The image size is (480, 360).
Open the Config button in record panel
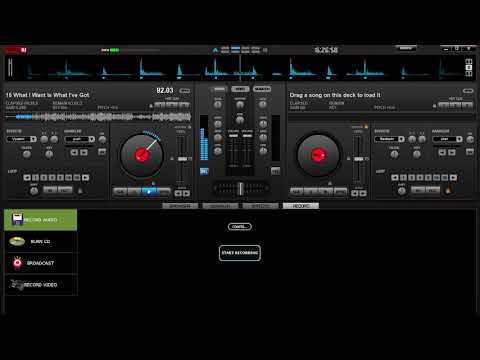point(240,227)
